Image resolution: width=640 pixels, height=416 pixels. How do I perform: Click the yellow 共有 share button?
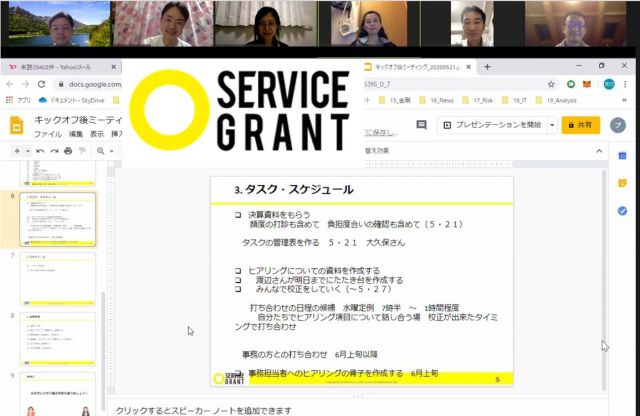pyautogui.click(x=580, y=125)
